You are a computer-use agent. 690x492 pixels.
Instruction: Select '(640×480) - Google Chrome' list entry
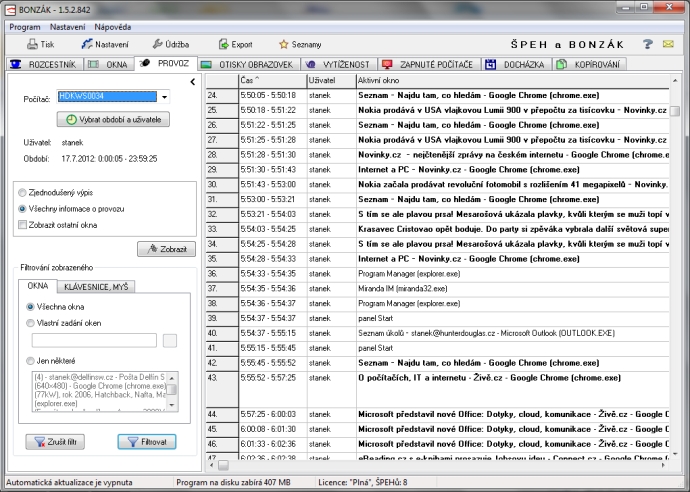click(x=100, y=386)
